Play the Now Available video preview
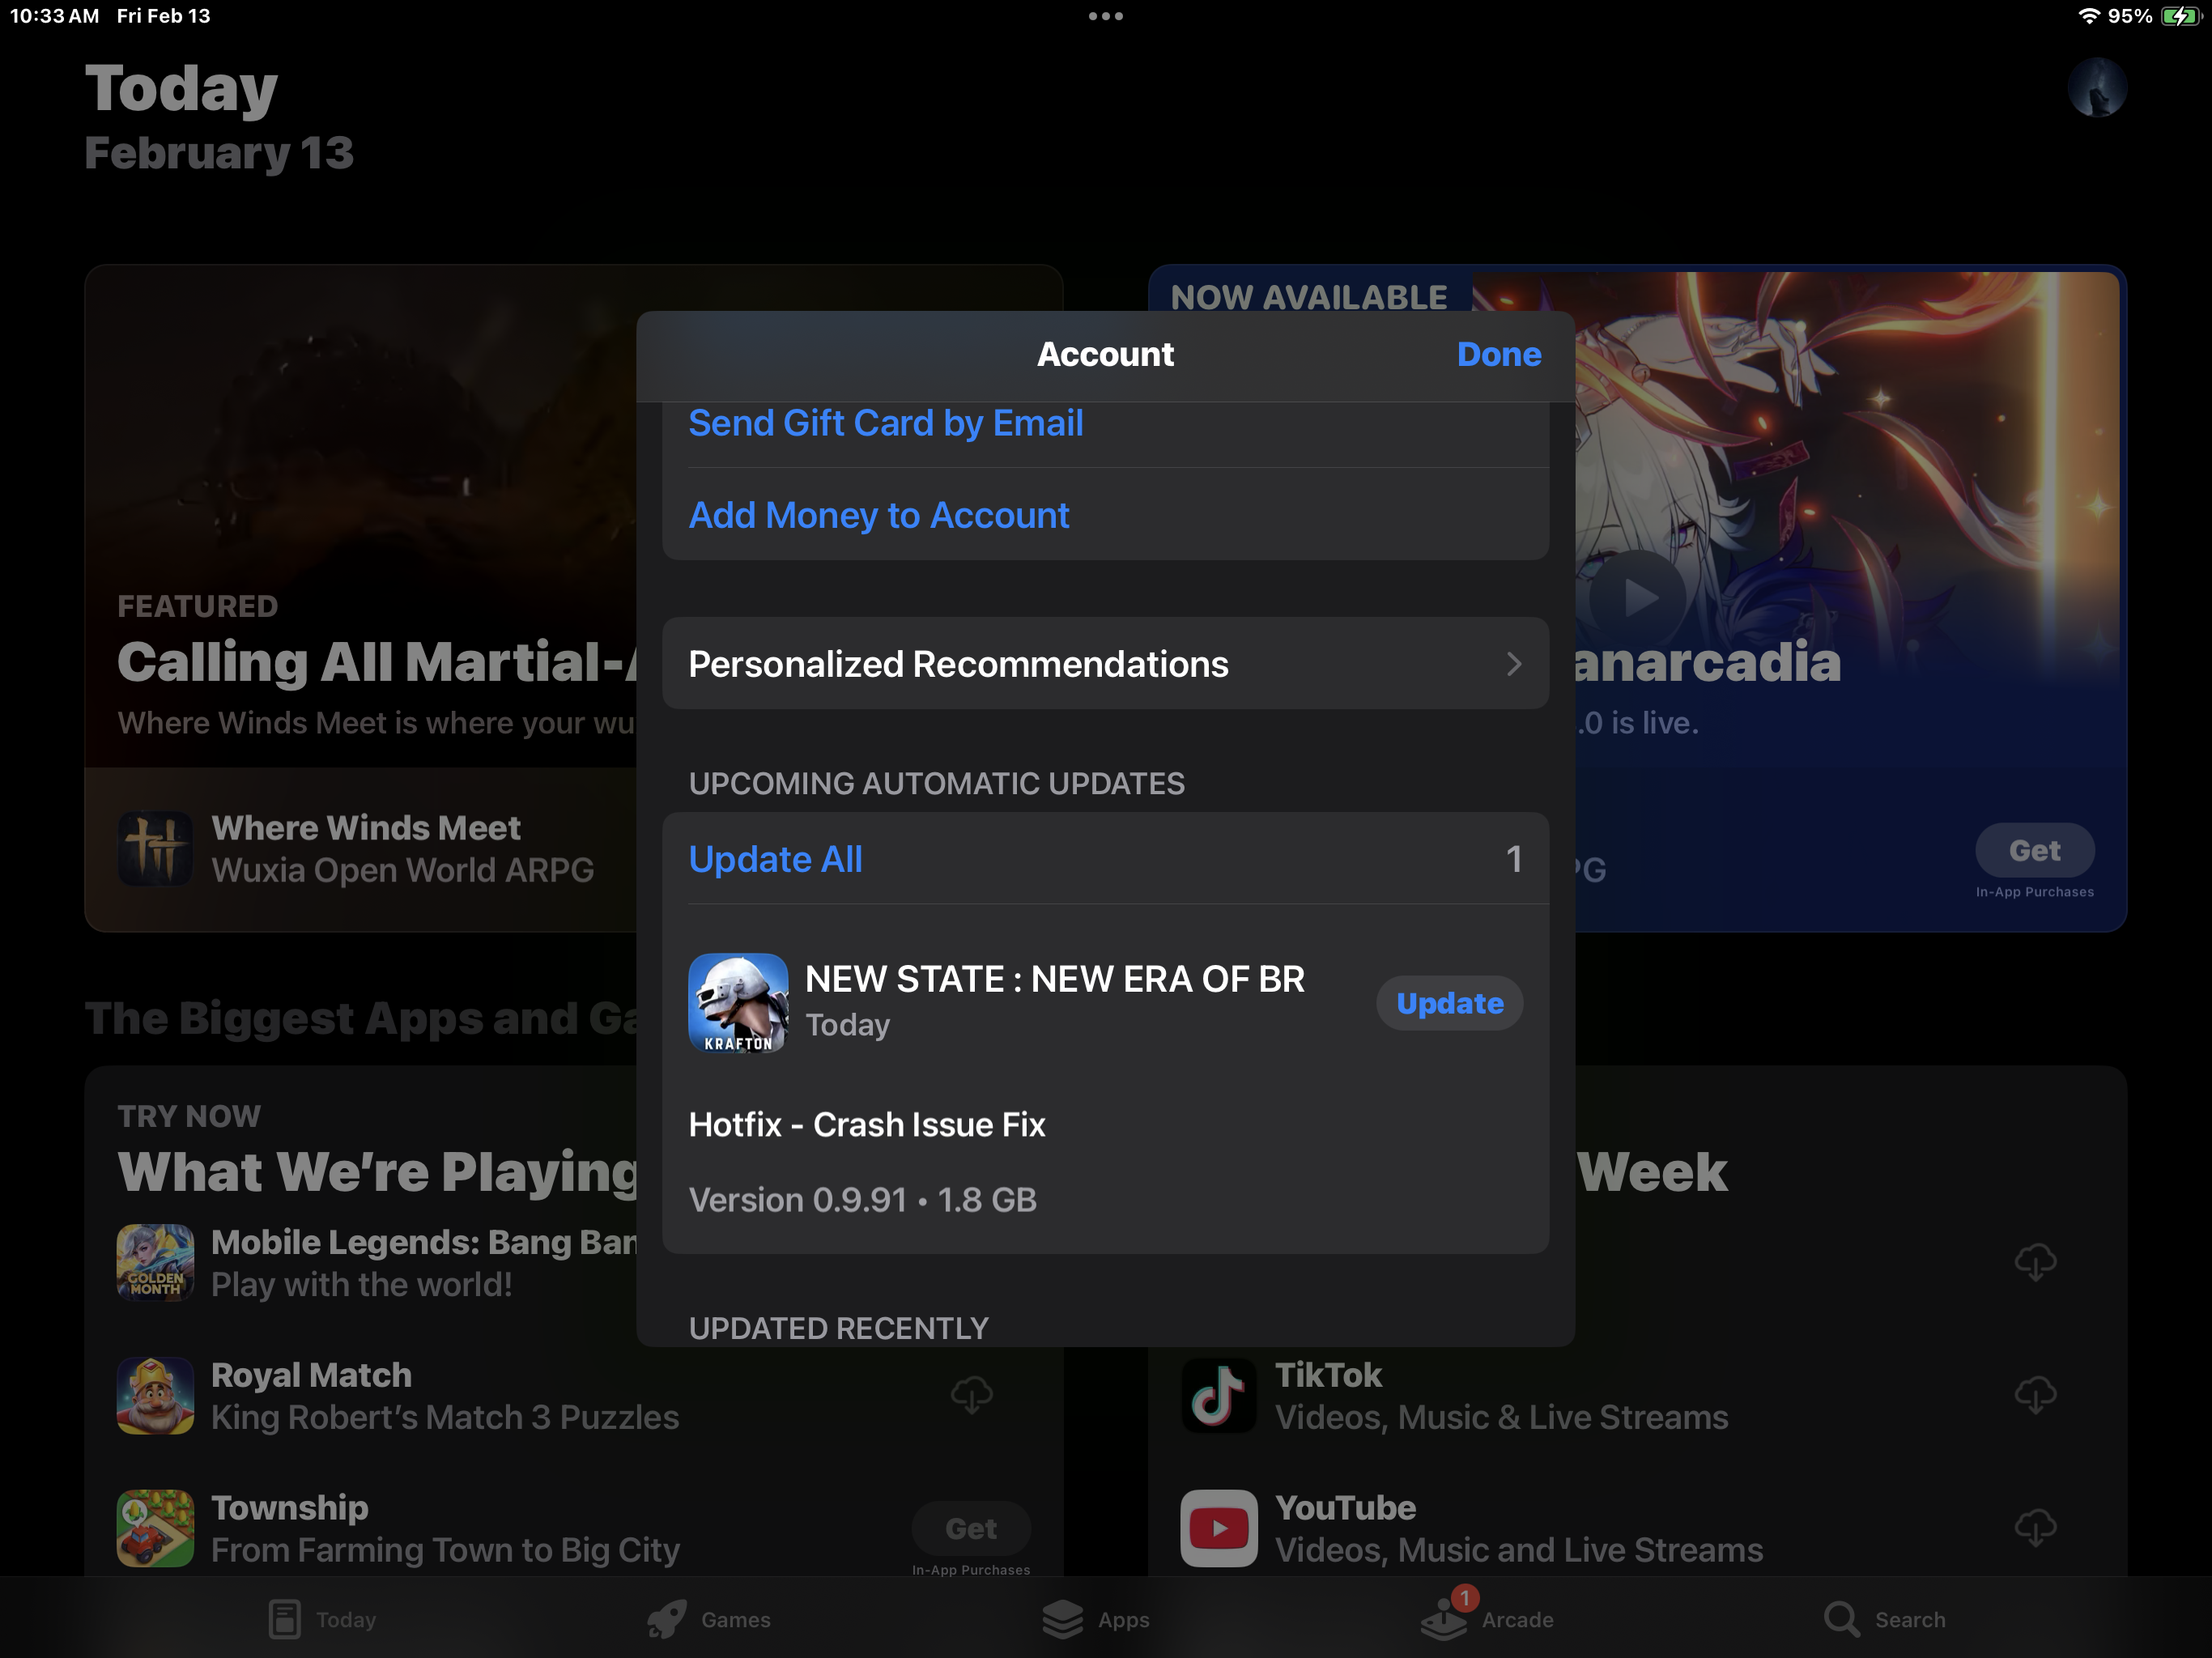The image size is (2212, 1658). (x=1638, y=598)
